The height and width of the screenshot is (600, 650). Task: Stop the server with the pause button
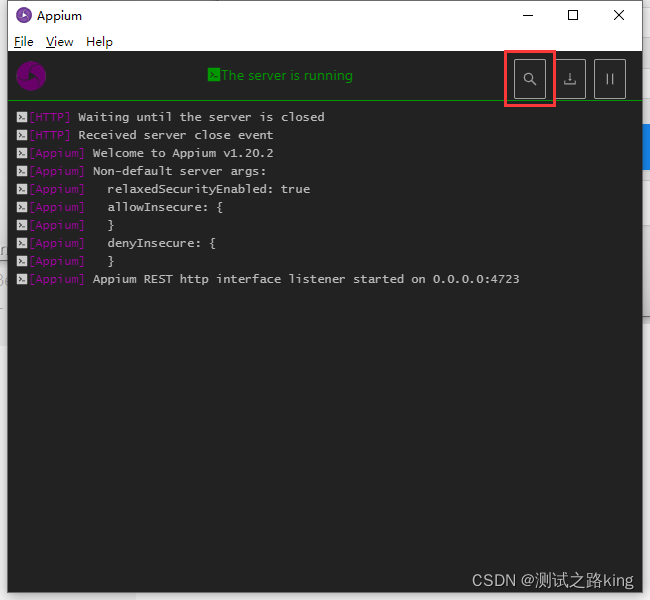pyautogui.click(x=609, y=79)
